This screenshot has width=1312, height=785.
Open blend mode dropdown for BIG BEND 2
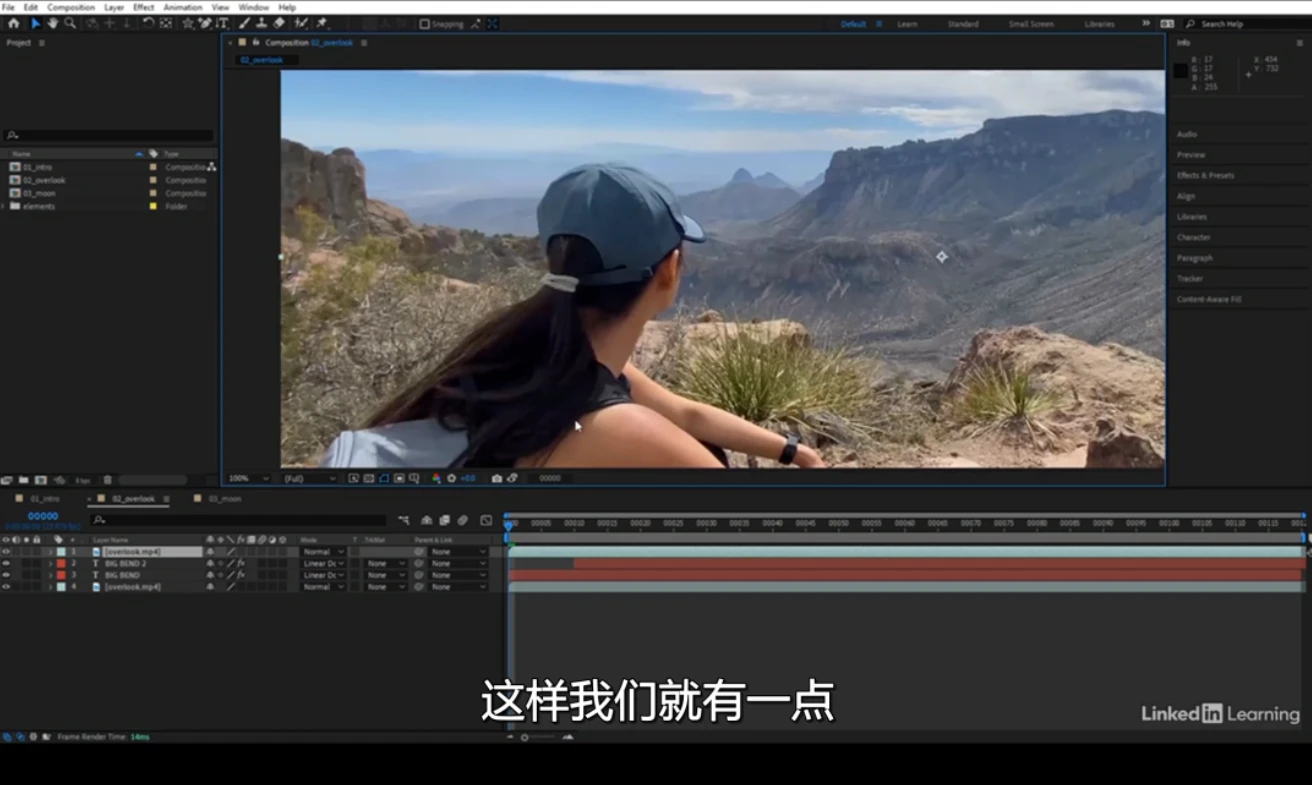pos(324,564)
